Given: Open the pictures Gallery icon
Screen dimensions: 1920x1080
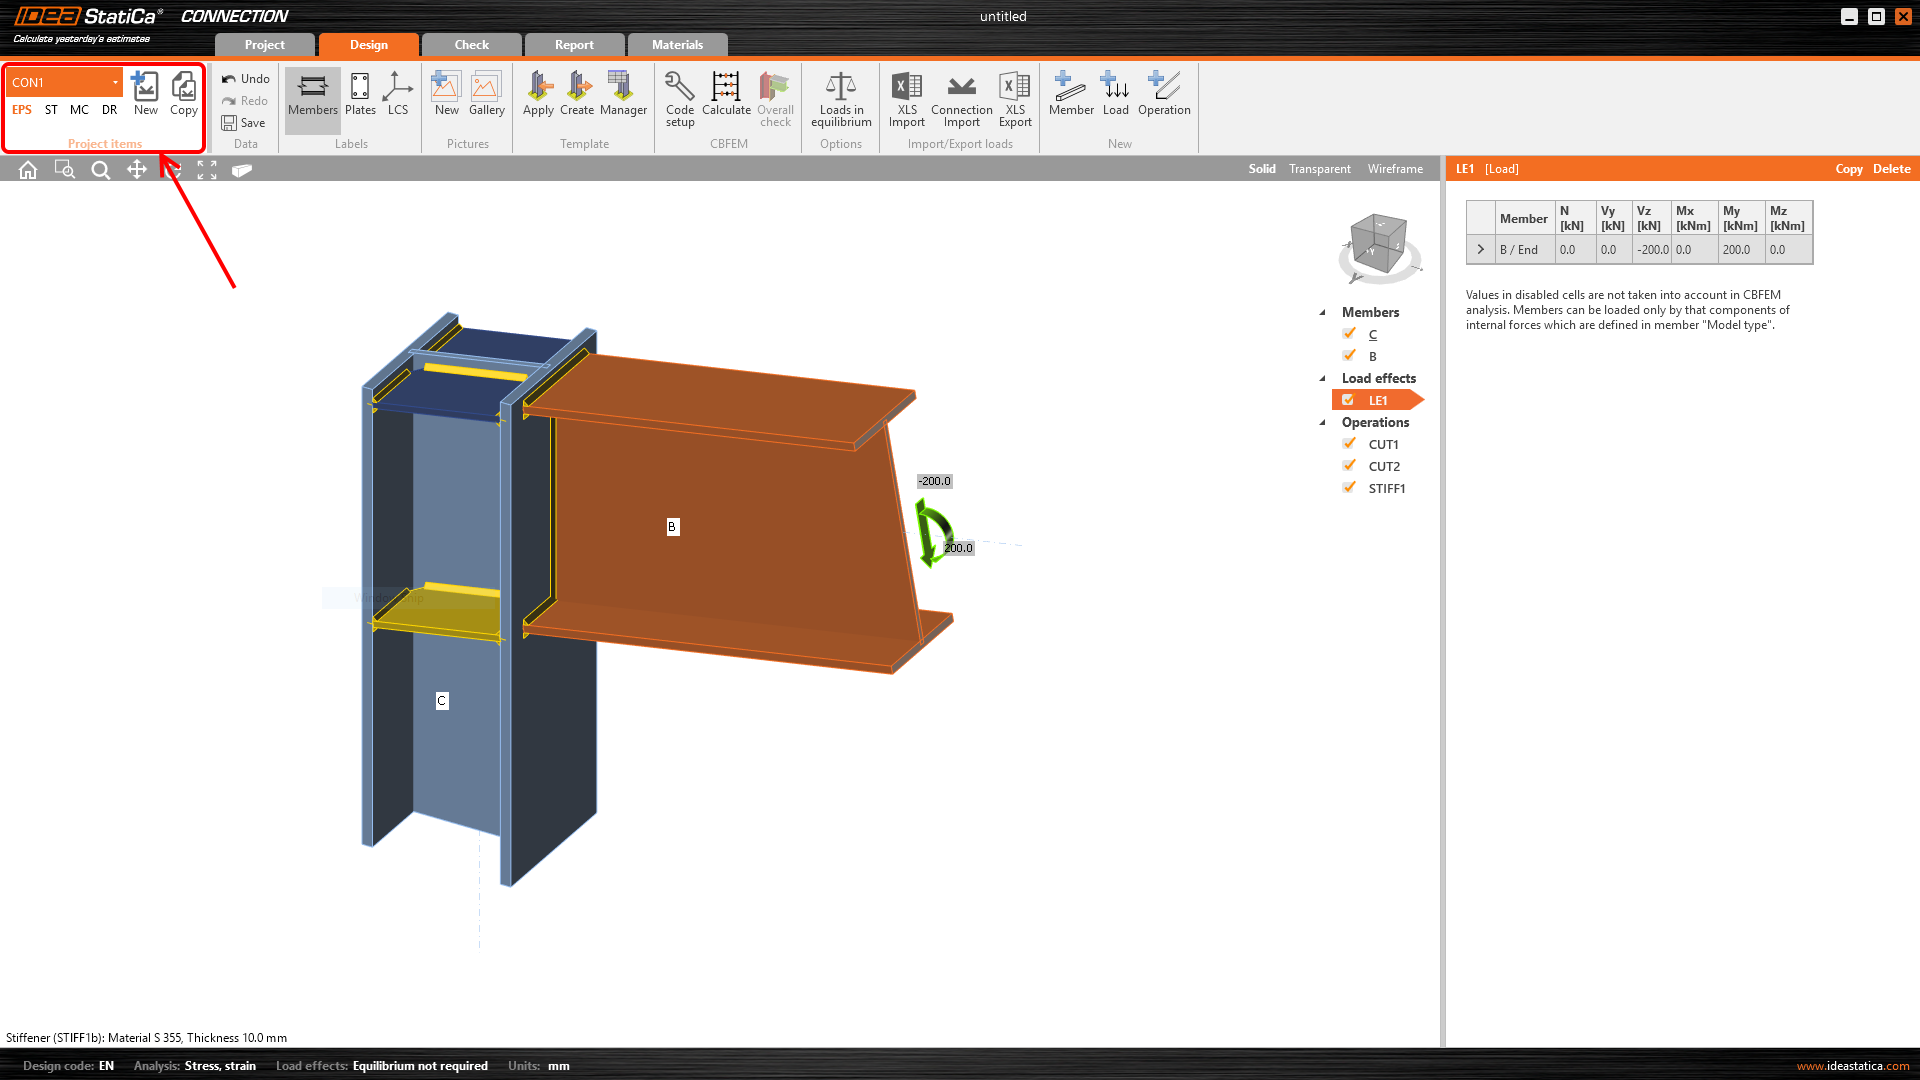Looking at the screenshot, I should (x=486, y=87).
